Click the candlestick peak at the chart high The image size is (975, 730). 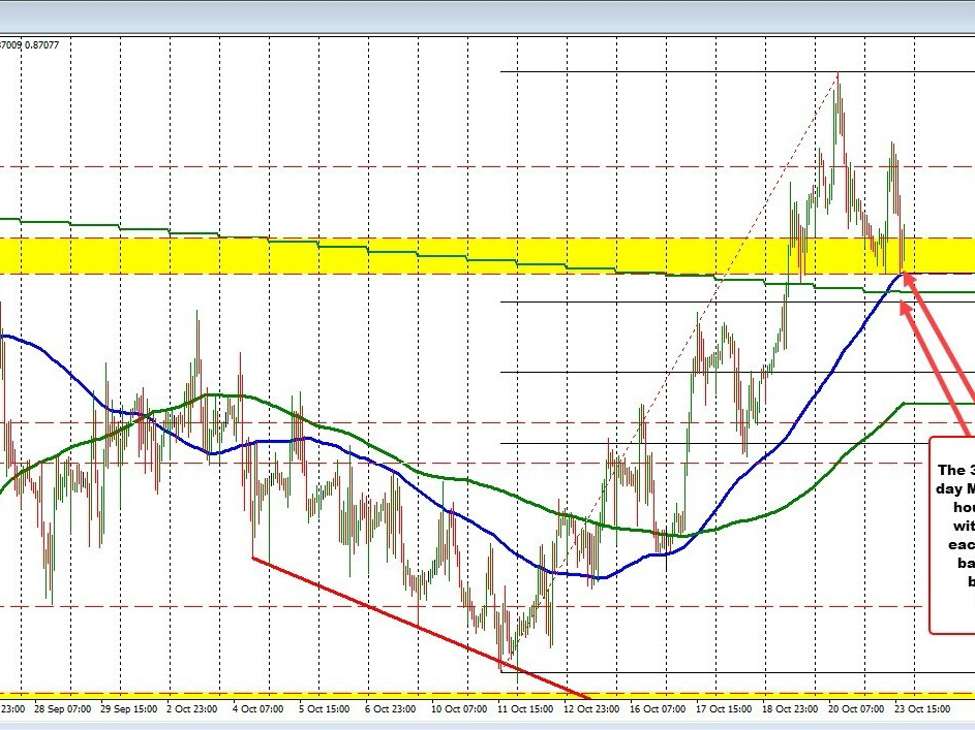point(837,78)
